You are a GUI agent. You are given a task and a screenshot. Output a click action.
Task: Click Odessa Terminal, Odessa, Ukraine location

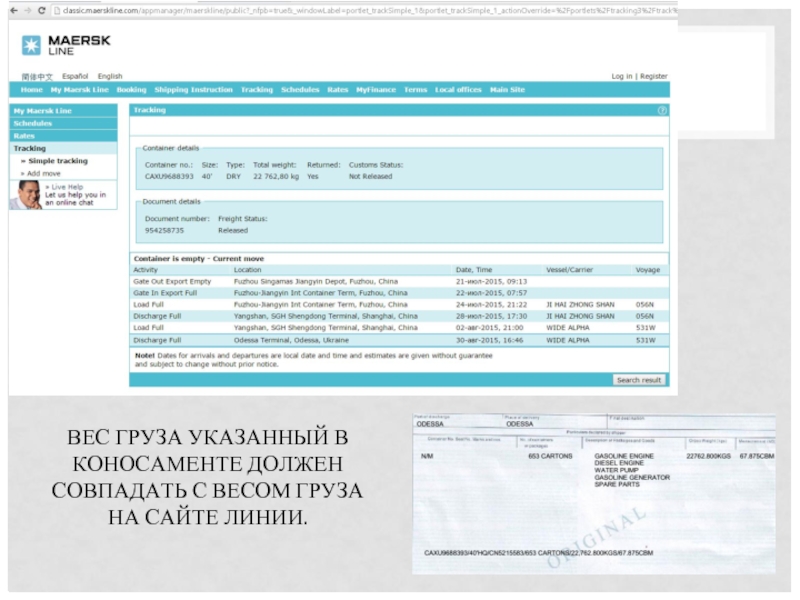point(291,340)
